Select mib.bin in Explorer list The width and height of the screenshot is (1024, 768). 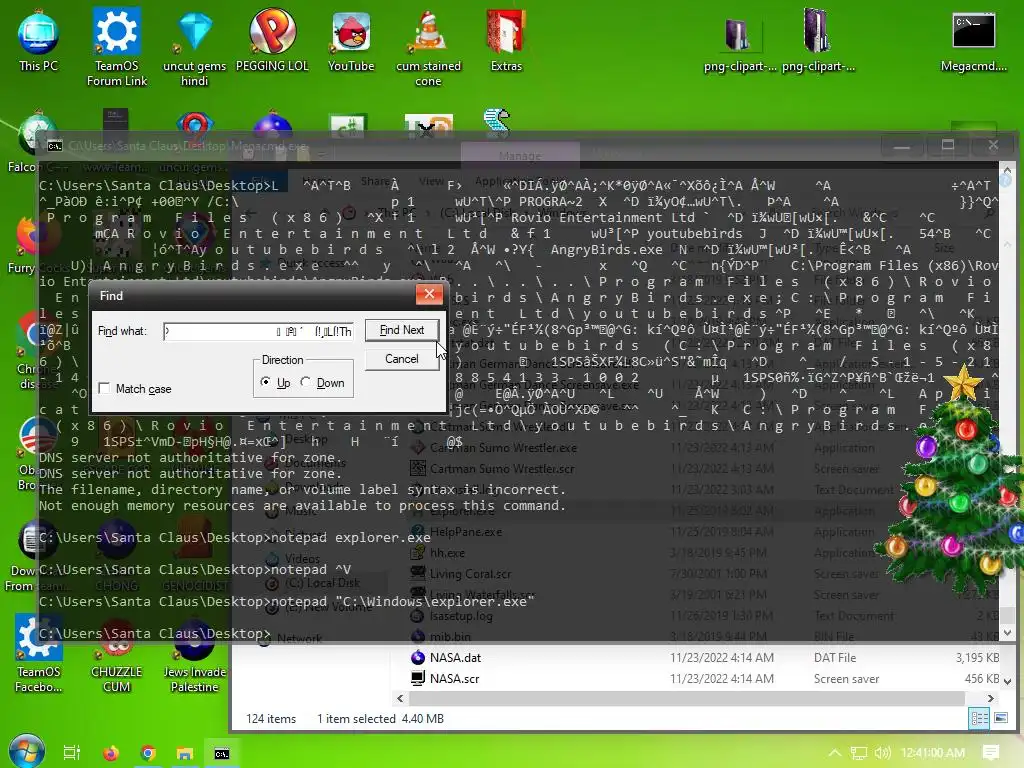450,637
